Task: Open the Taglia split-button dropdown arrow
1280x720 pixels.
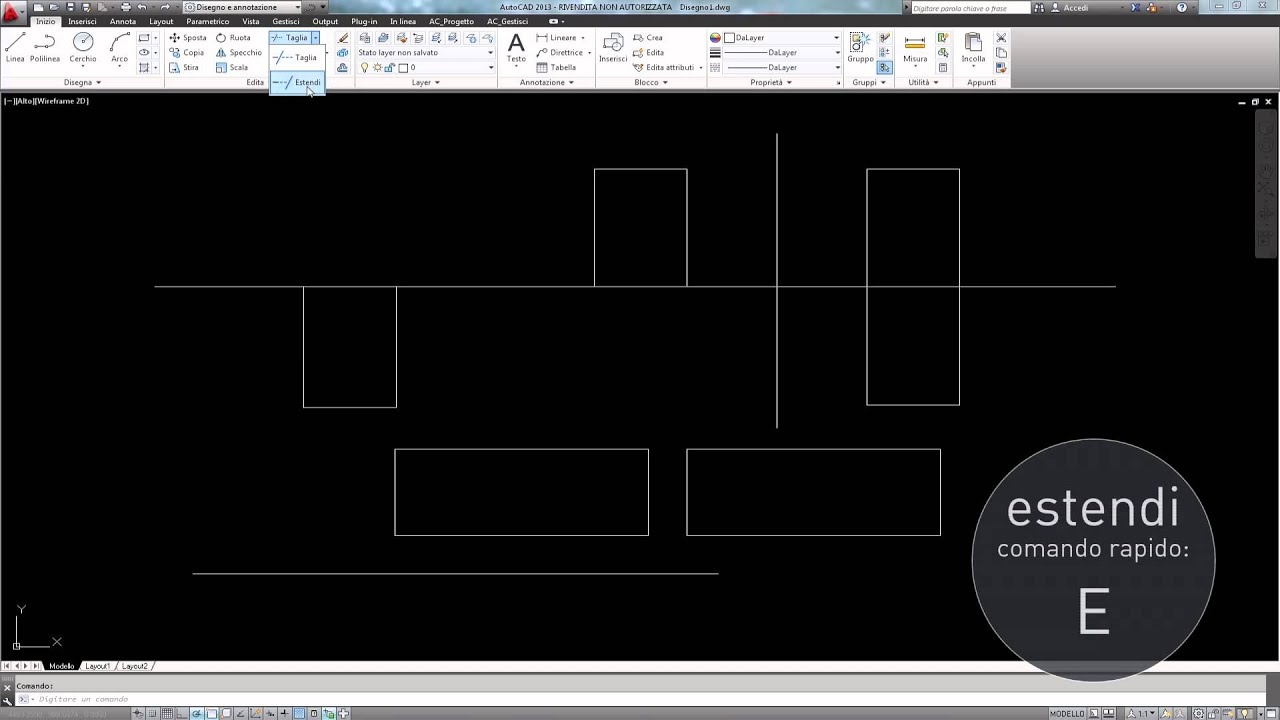Action: 315,38
